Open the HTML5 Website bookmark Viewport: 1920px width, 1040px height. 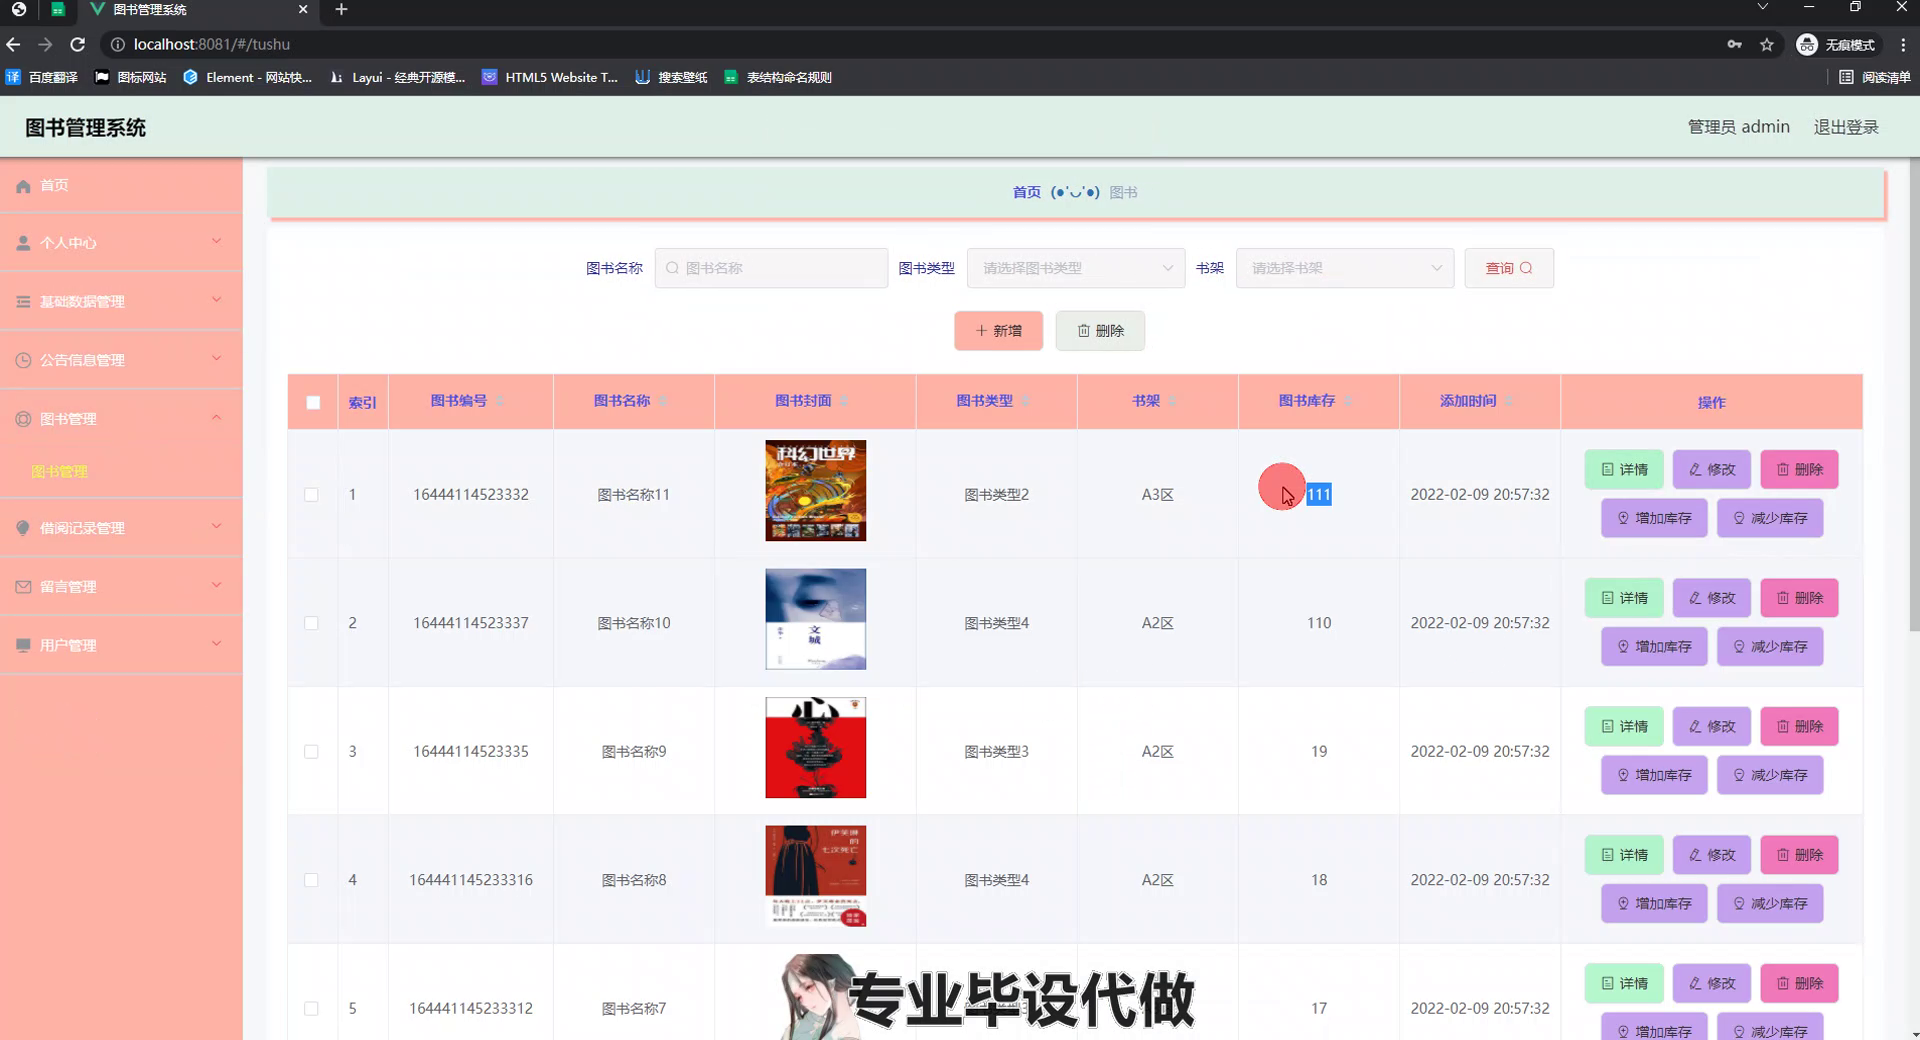pyautogui.click(x=550, y=77)
